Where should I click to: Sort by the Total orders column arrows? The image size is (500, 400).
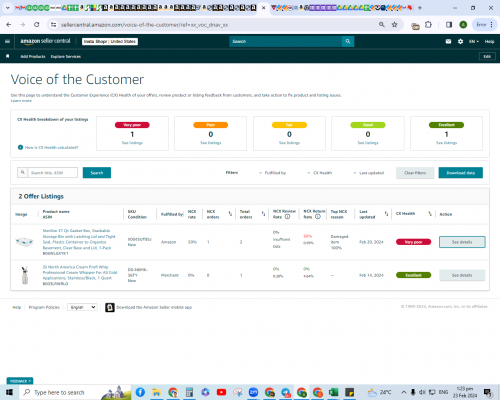tap(263, 214)
